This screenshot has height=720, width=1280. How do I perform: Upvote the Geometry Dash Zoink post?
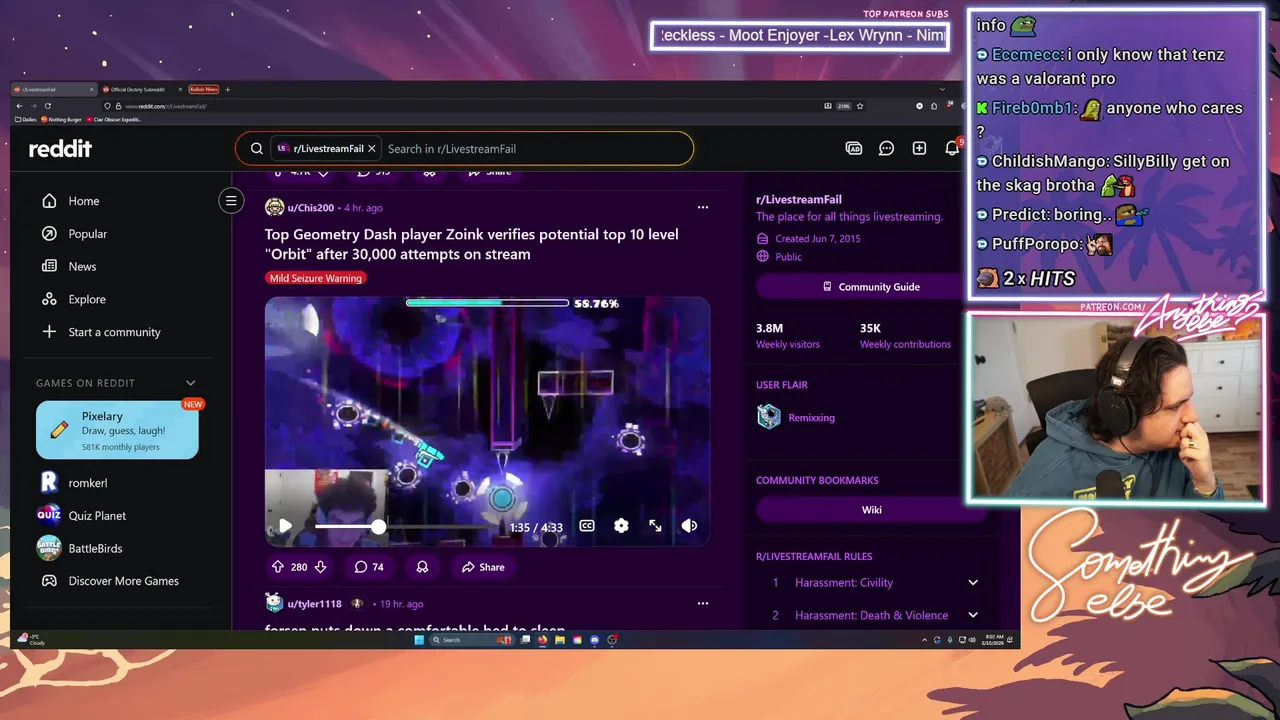(x=278, y=567)
